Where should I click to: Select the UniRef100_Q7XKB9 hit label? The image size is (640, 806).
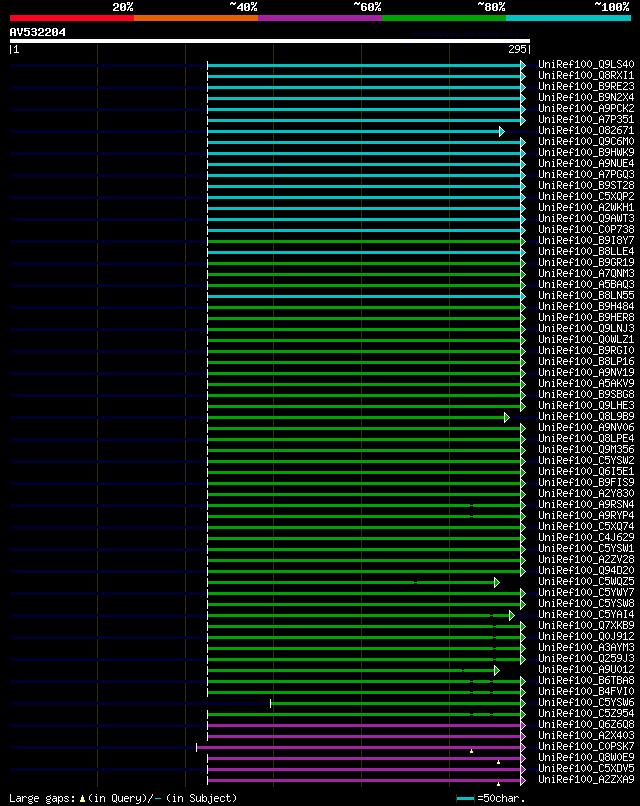(x=586, y=626)
